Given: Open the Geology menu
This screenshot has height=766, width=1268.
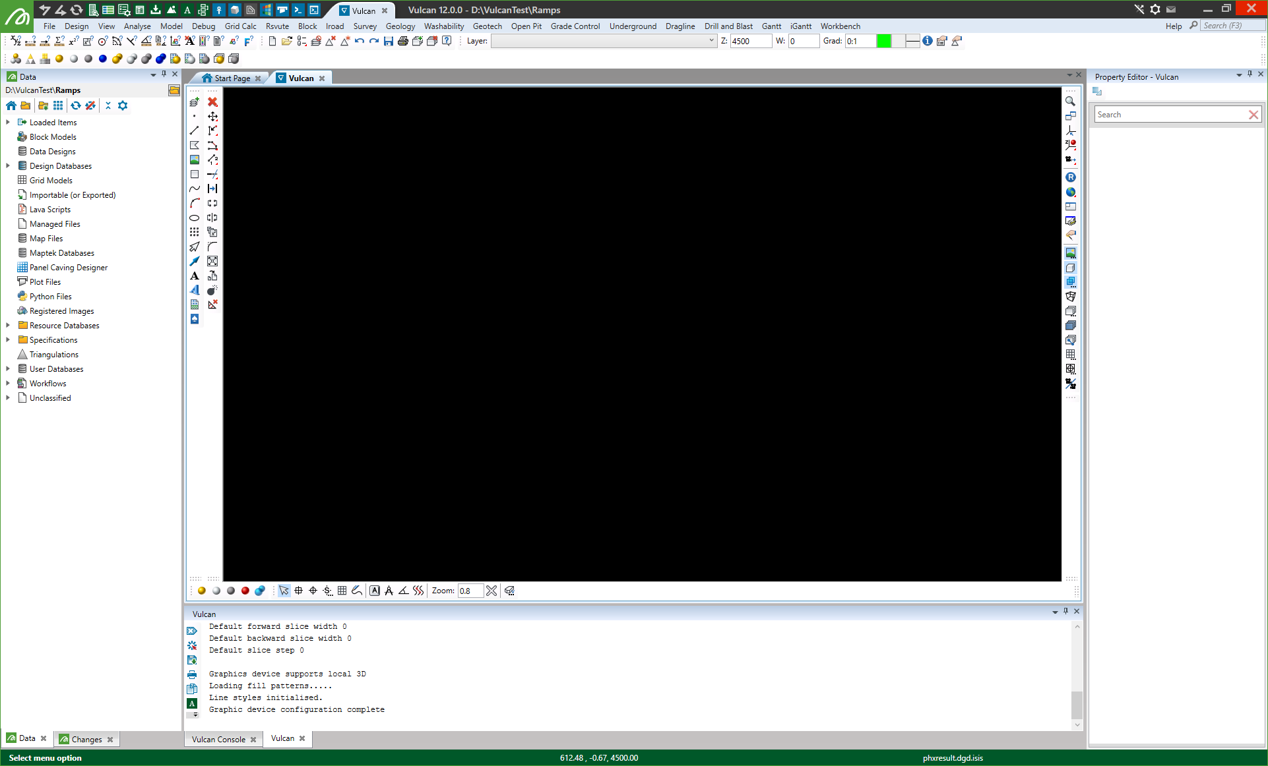Looking at the screenshot, I should [400, 26].
